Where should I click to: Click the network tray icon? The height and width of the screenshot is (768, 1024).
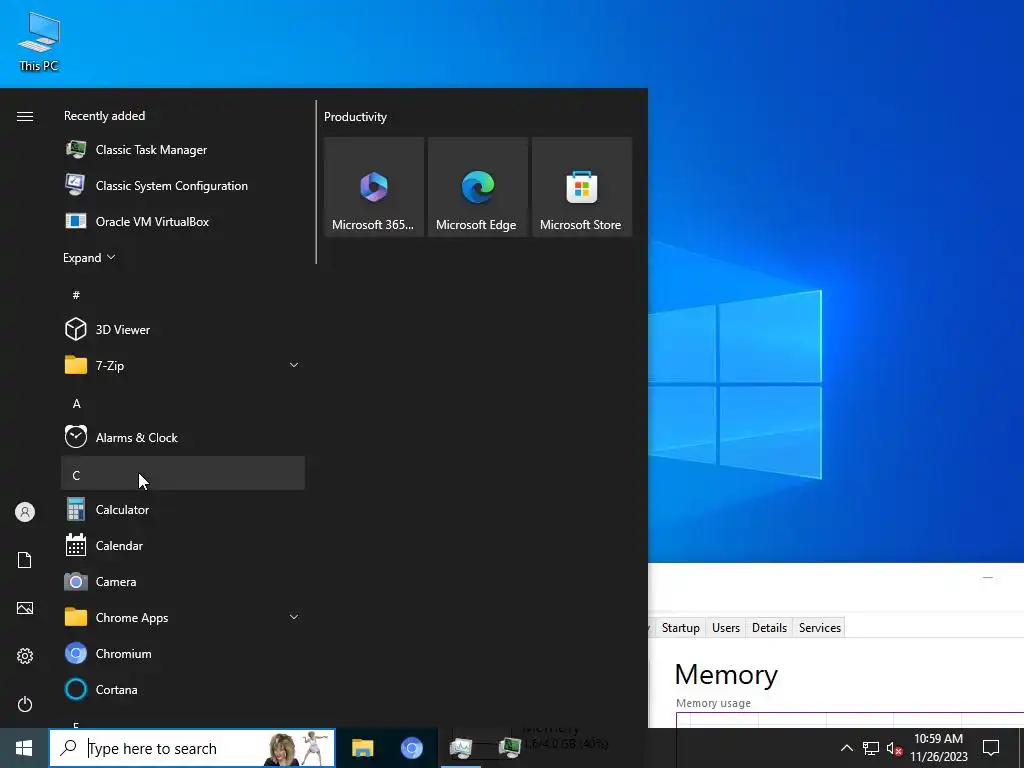pos(871,748)
